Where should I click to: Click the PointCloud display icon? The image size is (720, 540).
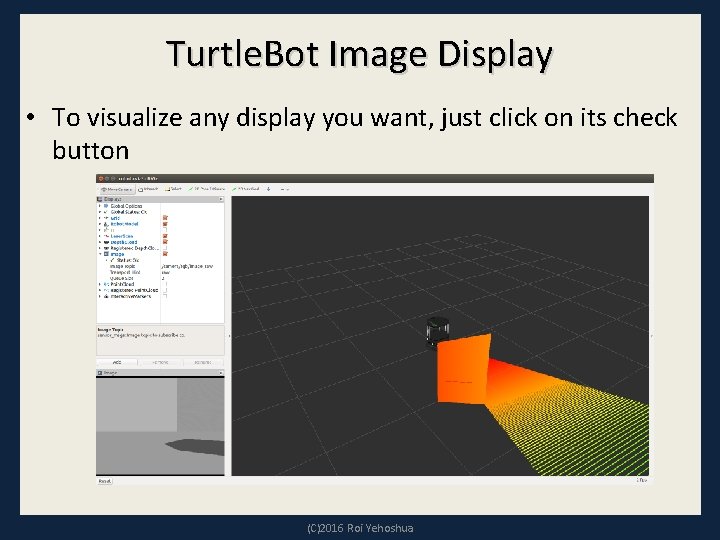point(107,284)
